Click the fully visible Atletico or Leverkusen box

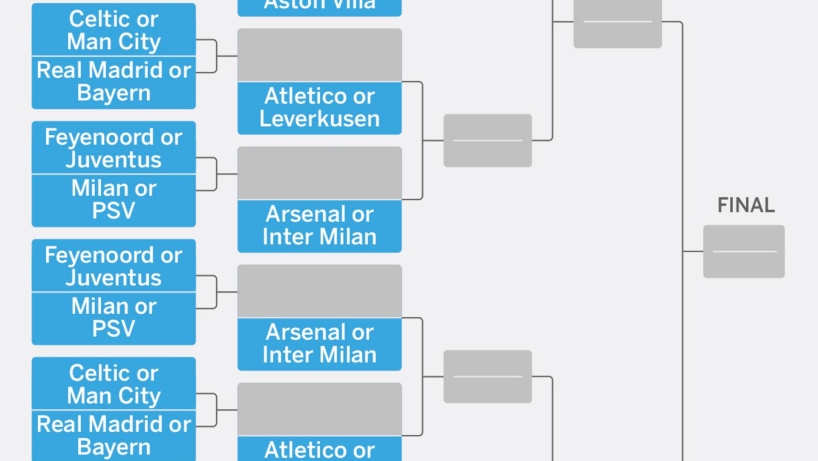(319, 108)
